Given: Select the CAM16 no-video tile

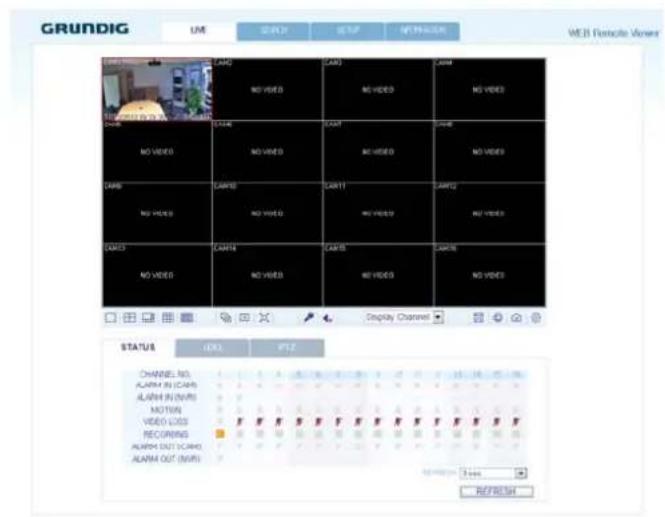Looking at the screenshot, I should tap(490, 275).
